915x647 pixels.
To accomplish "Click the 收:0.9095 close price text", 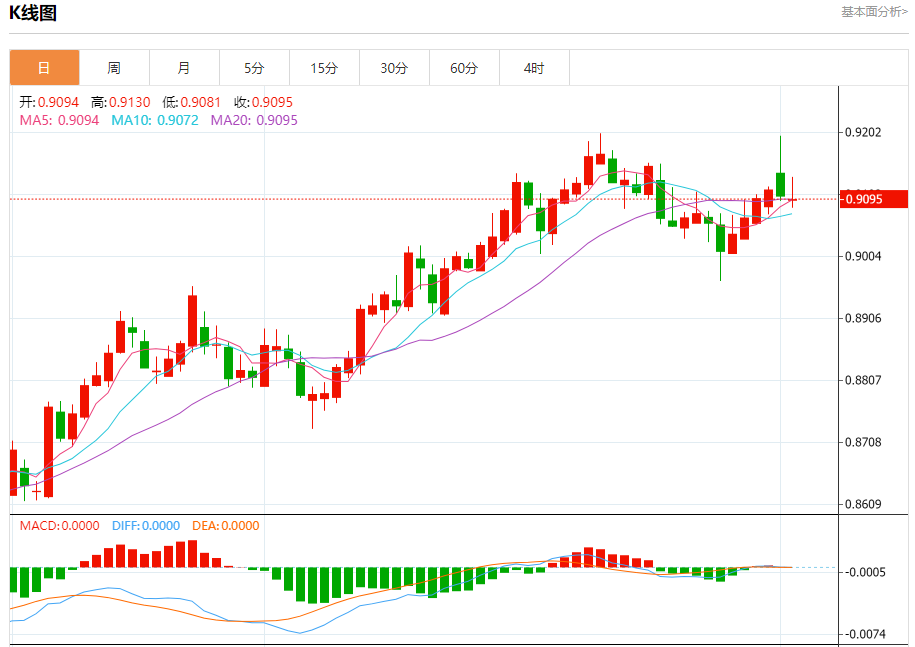I will (x=263, y=102).
